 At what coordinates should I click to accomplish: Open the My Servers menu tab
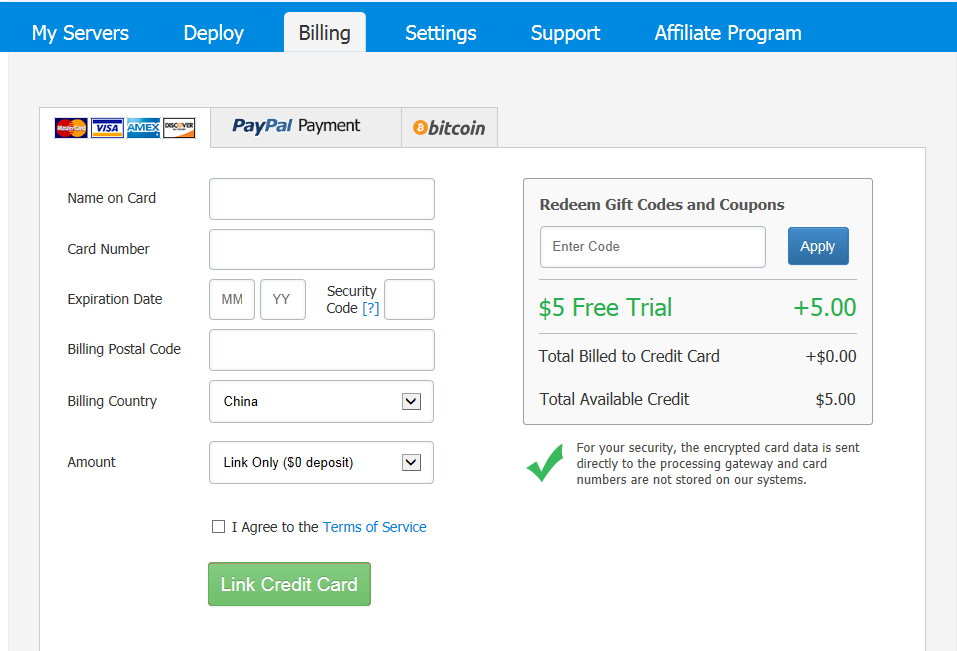(x=80, y=33)
